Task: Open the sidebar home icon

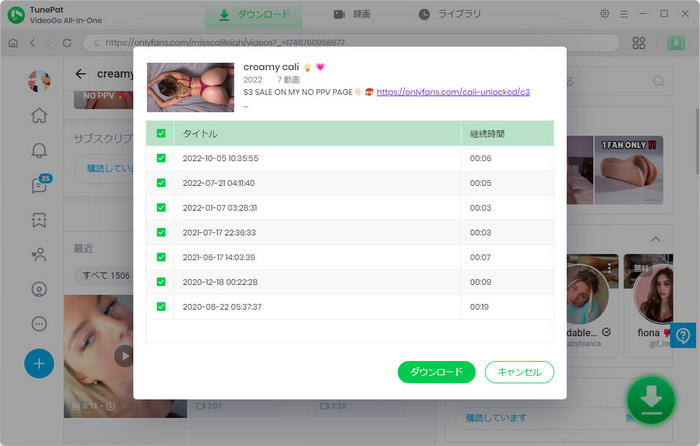Action: pos(39,116)
